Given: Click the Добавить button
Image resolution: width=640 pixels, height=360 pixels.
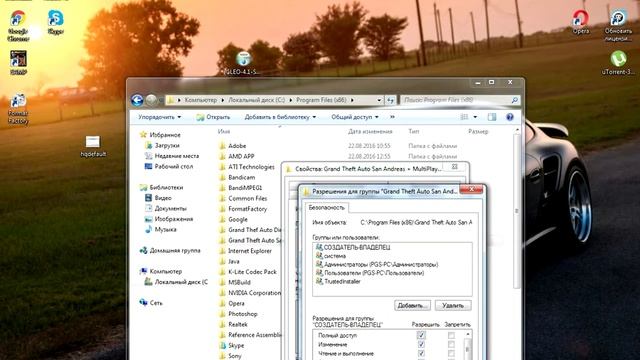Looking at the screenshot, I should tap(412, 305).
